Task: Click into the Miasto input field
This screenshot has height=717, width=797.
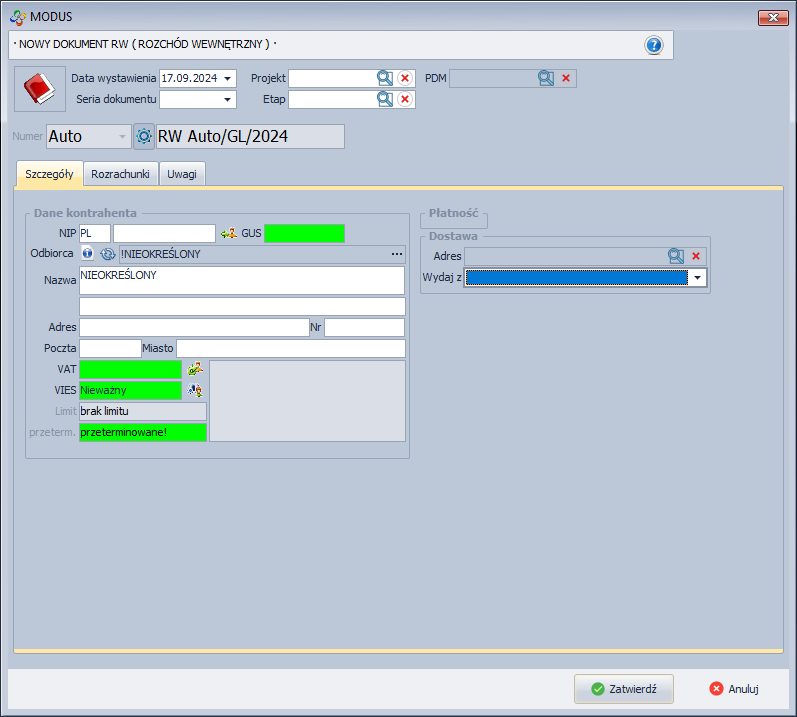Action: coord(290,348)
